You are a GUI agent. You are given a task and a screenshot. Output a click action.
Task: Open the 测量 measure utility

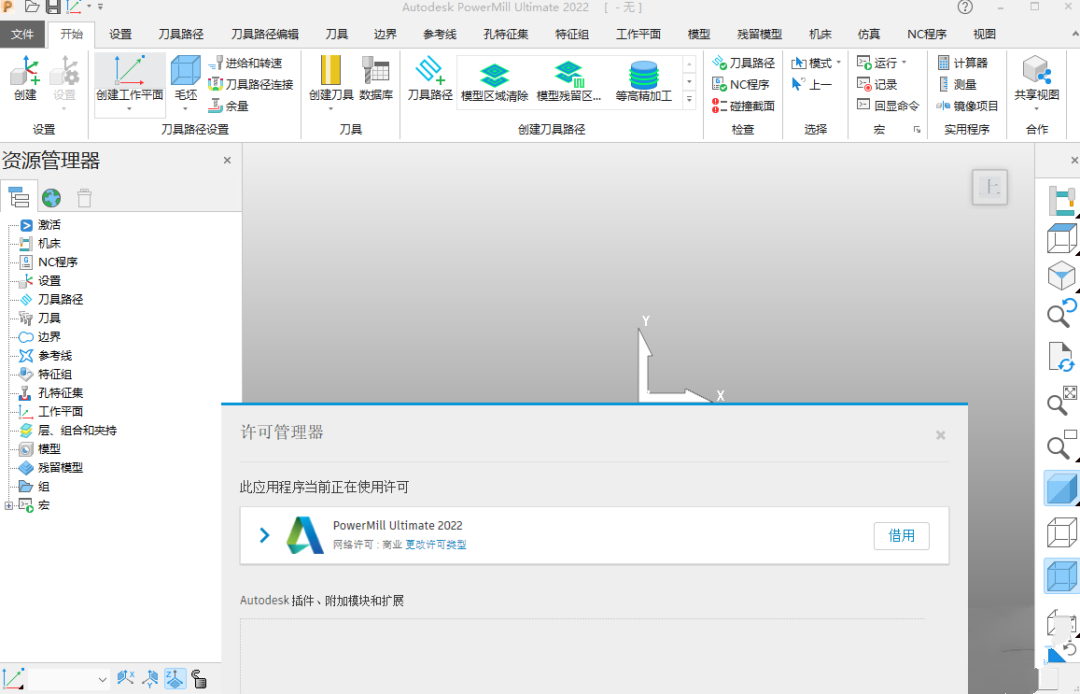coord(957,84)
